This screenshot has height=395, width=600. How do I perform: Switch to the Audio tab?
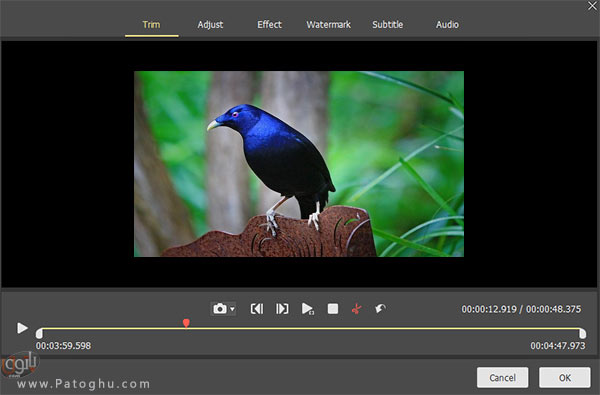tap(447, 24)
